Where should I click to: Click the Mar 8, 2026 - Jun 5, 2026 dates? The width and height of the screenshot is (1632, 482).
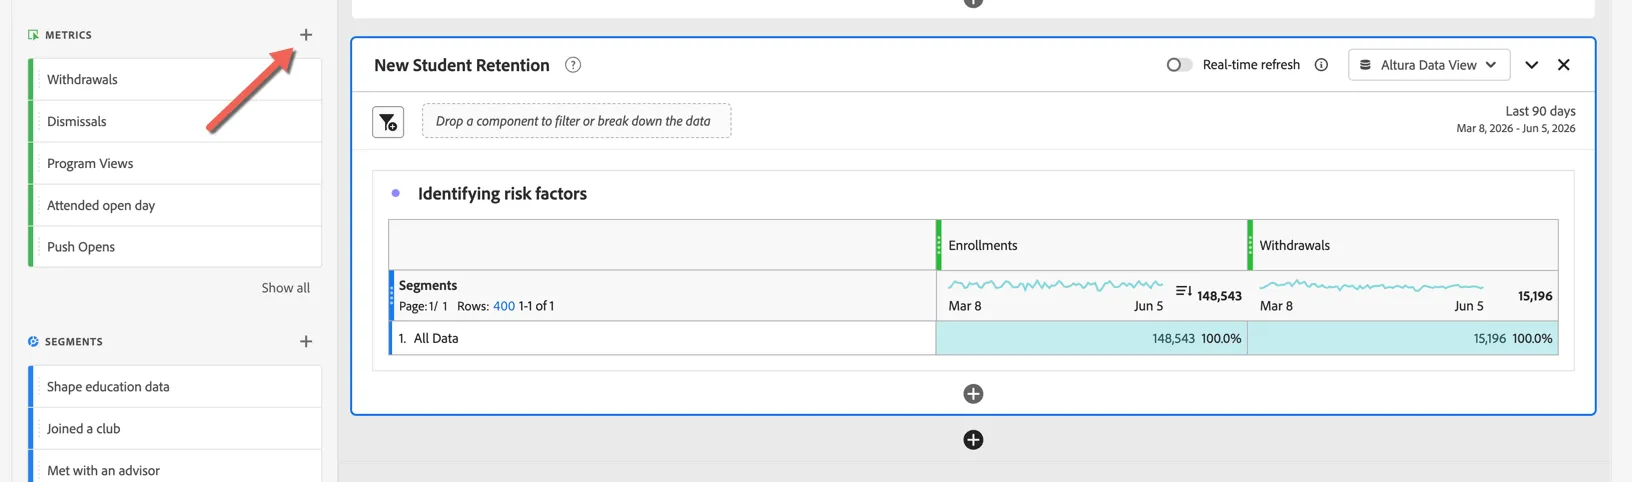pos(1516,129)
